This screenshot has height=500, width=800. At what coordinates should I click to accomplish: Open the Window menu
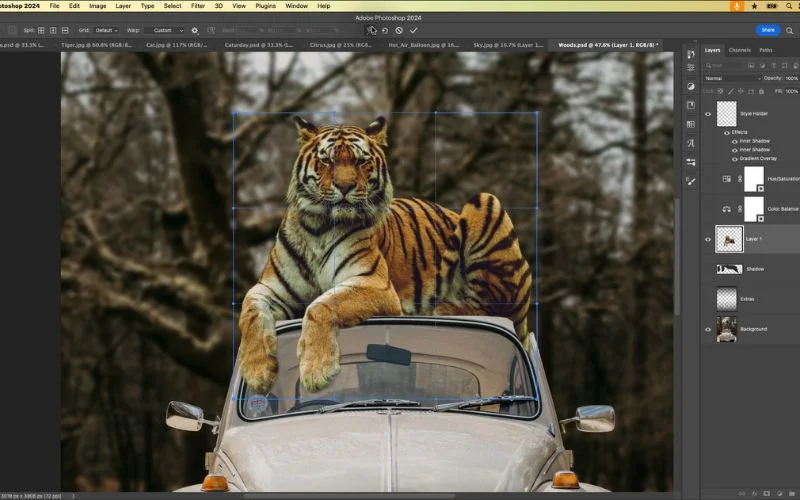click(x=296, y=6)
